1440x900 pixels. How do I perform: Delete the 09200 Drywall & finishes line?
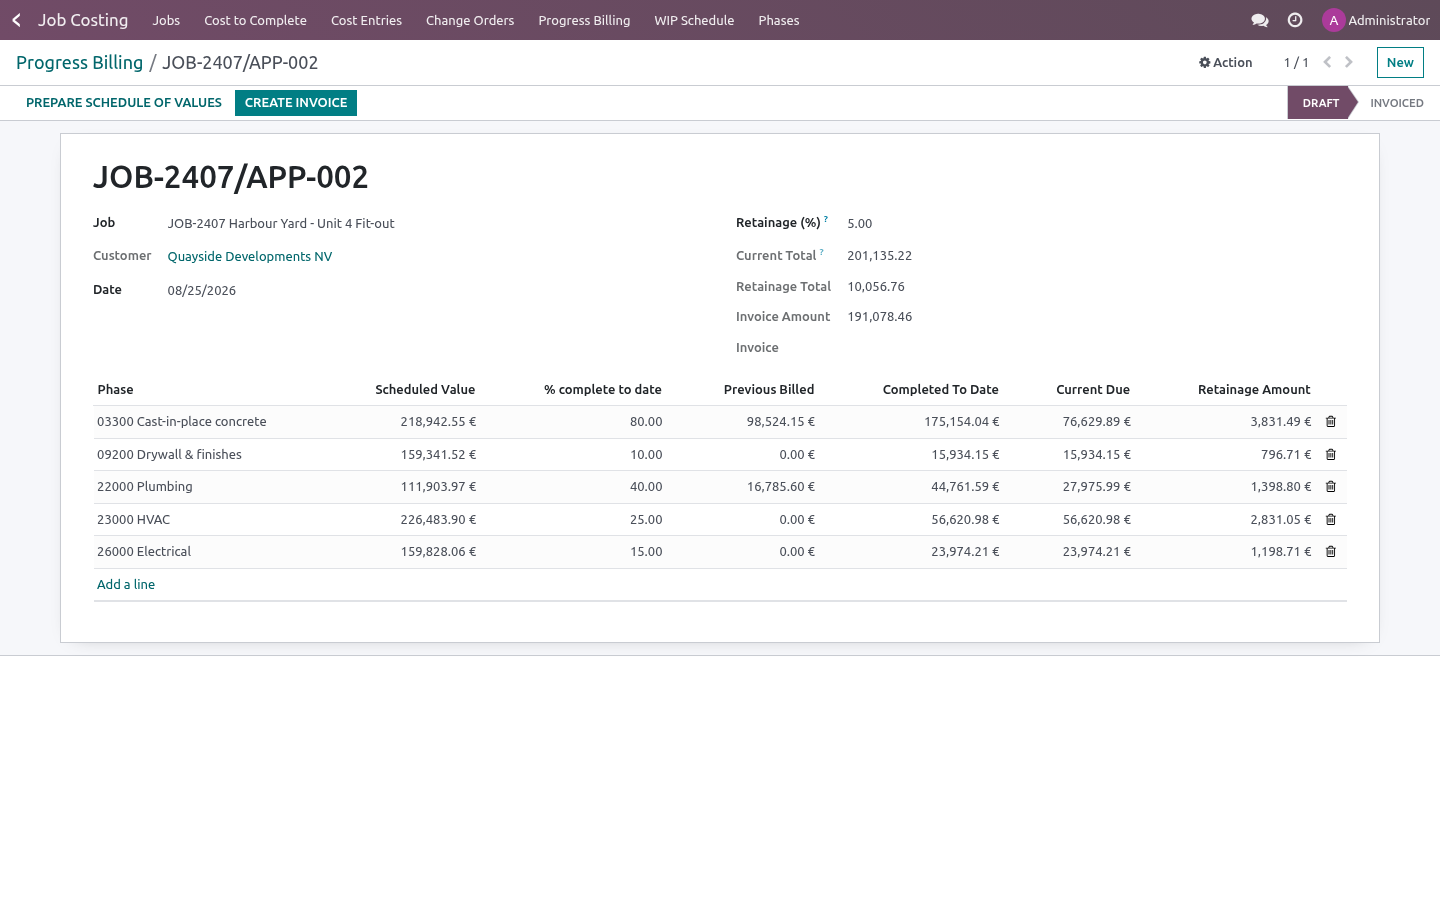pos(1331,455)
